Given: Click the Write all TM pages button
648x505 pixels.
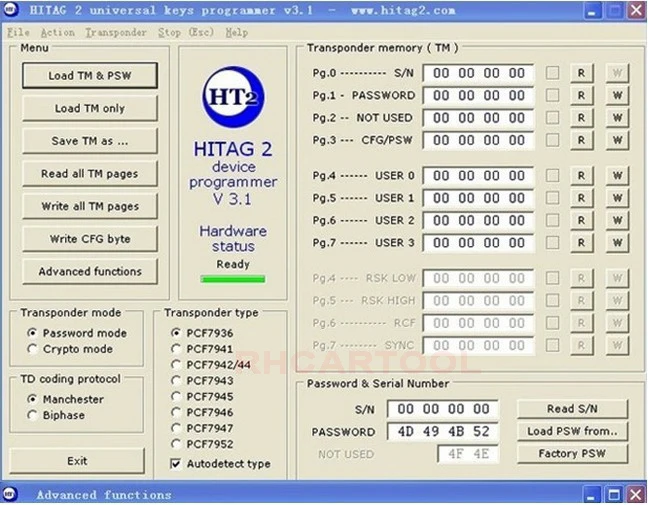Looking at the screenshot, I should pyautogui.click(x=90, y=206).
